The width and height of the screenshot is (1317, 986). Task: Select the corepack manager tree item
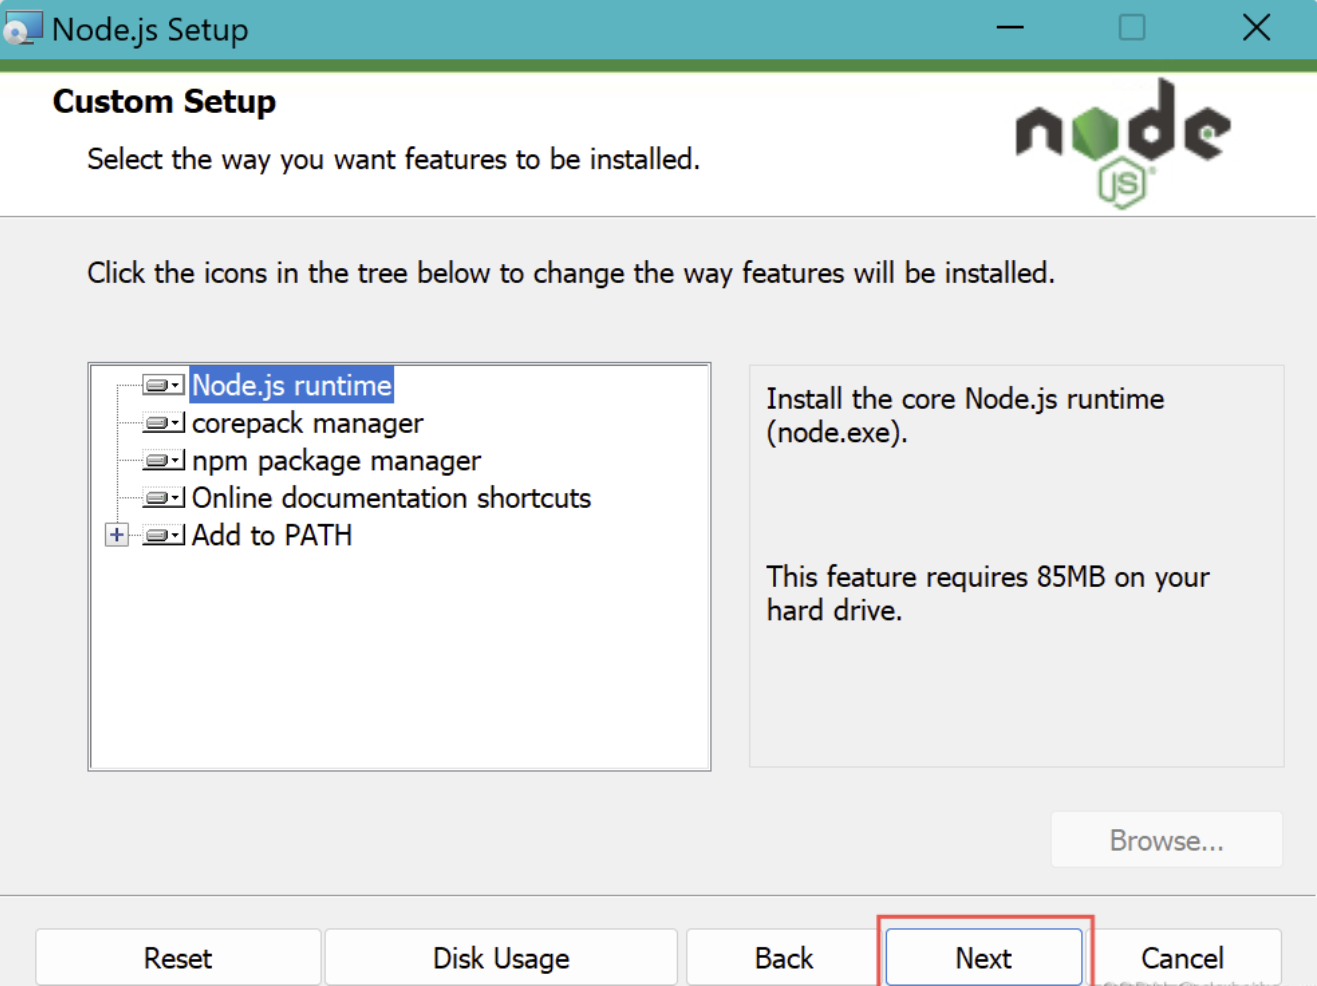pyautogui.click(x=307, y=423)
